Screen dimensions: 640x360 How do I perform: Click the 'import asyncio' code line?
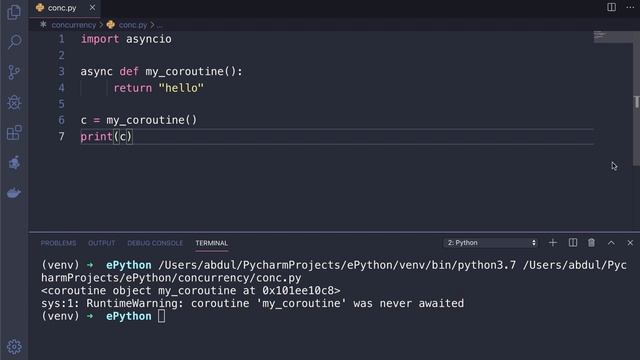click(x=126, y=39)
